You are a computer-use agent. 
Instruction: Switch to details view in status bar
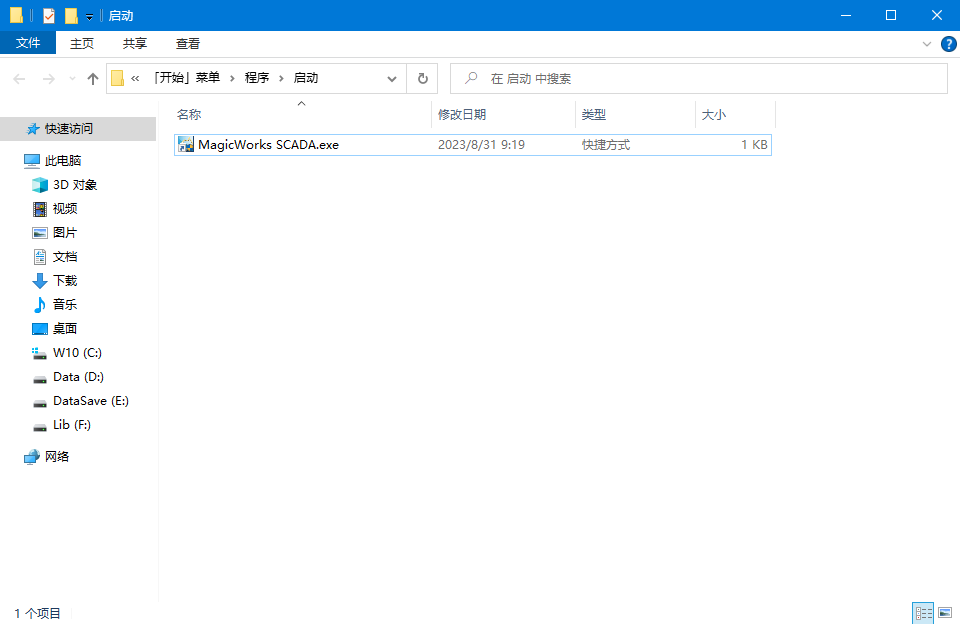[x=923, y=613]
